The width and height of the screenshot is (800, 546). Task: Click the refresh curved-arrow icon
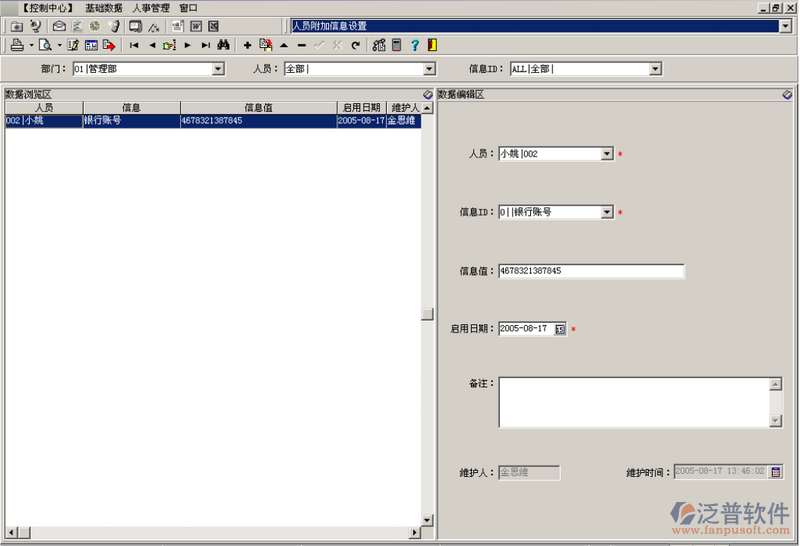tap(356, 45)
